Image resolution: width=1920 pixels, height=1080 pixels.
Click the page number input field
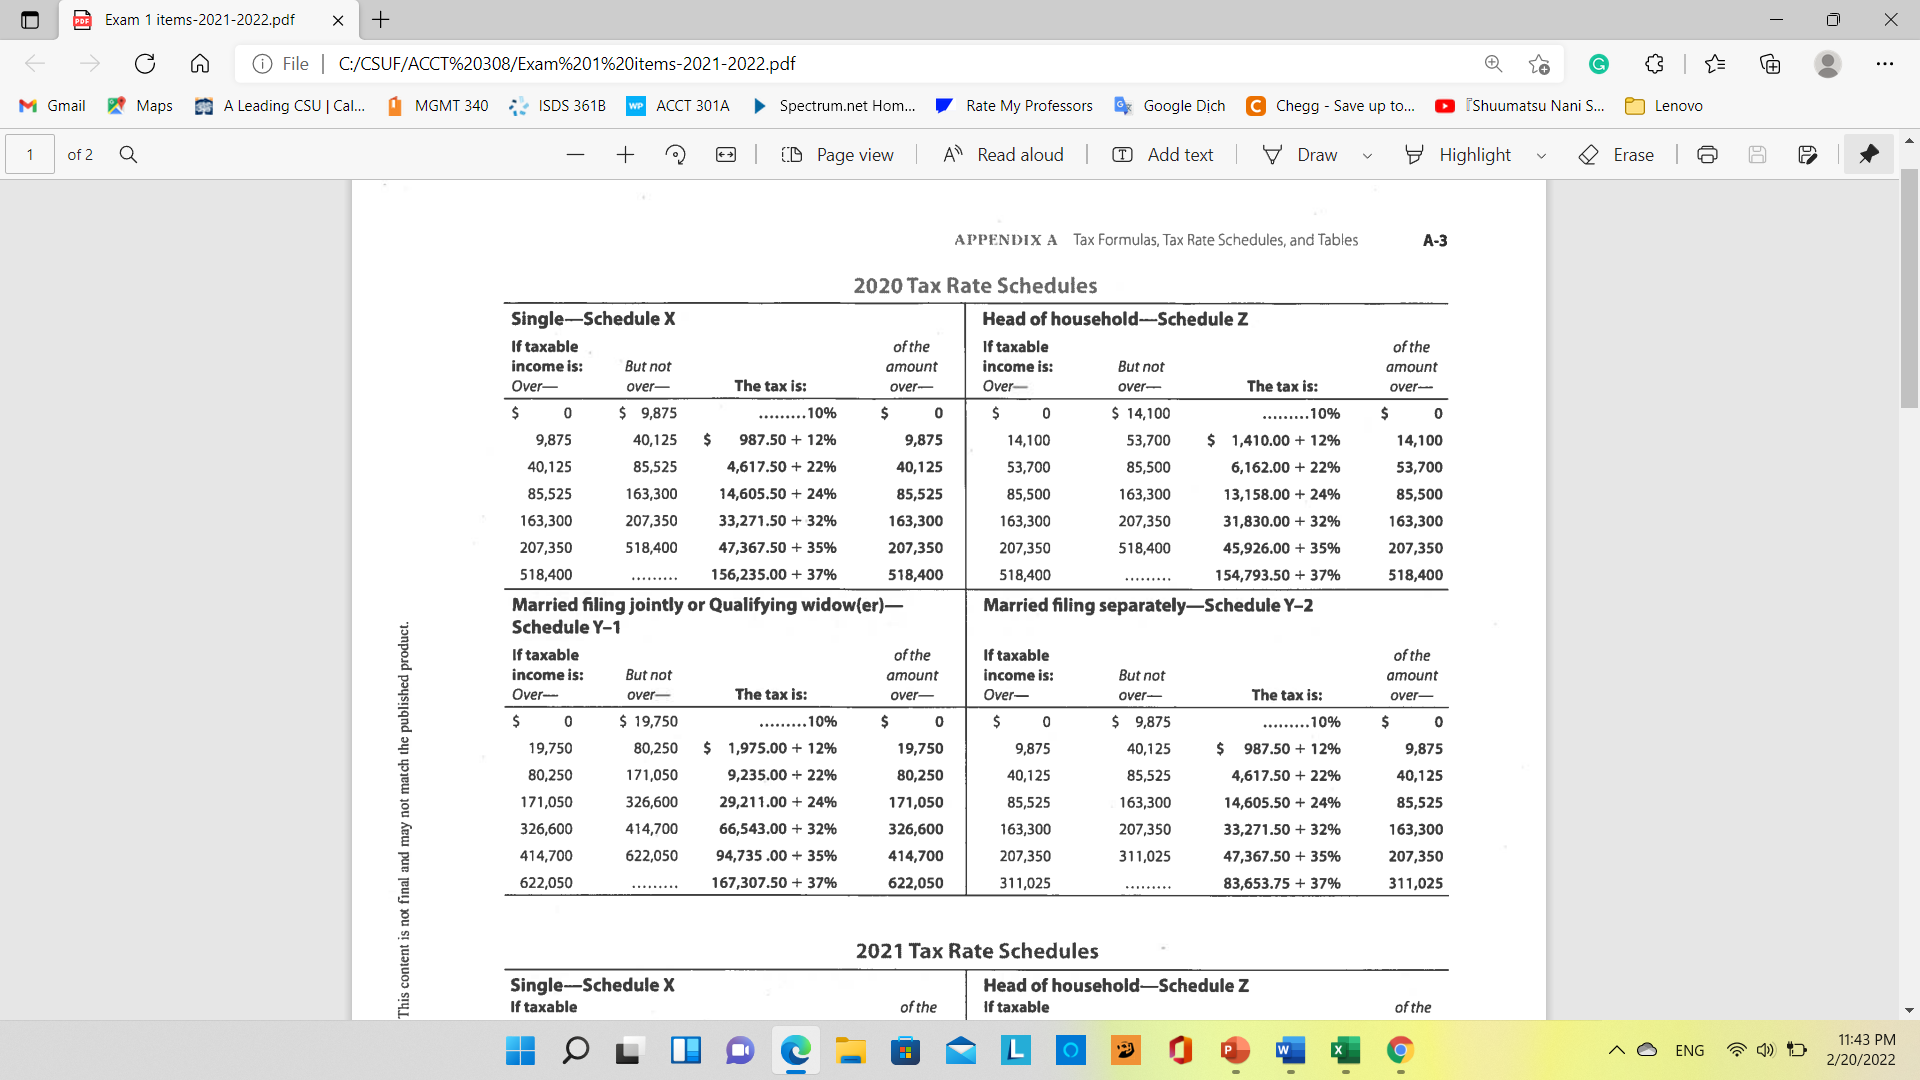(29, 154)
